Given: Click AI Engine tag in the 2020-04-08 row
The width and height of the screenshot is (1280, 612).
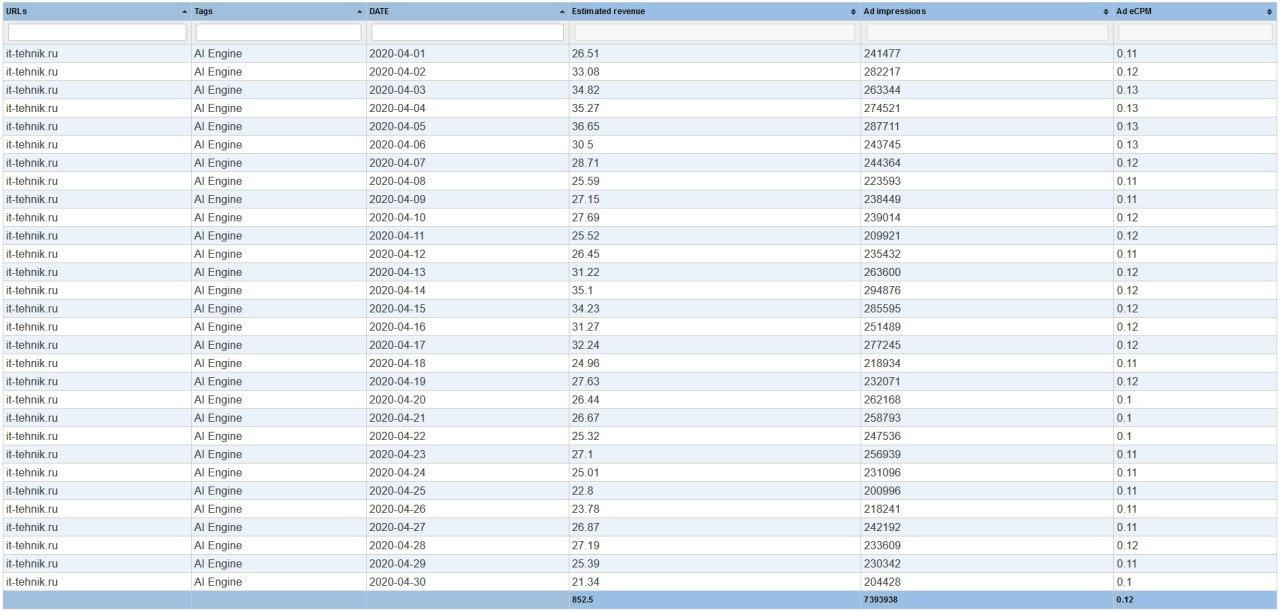Looking at the screenshot, I should pos(218,181).
